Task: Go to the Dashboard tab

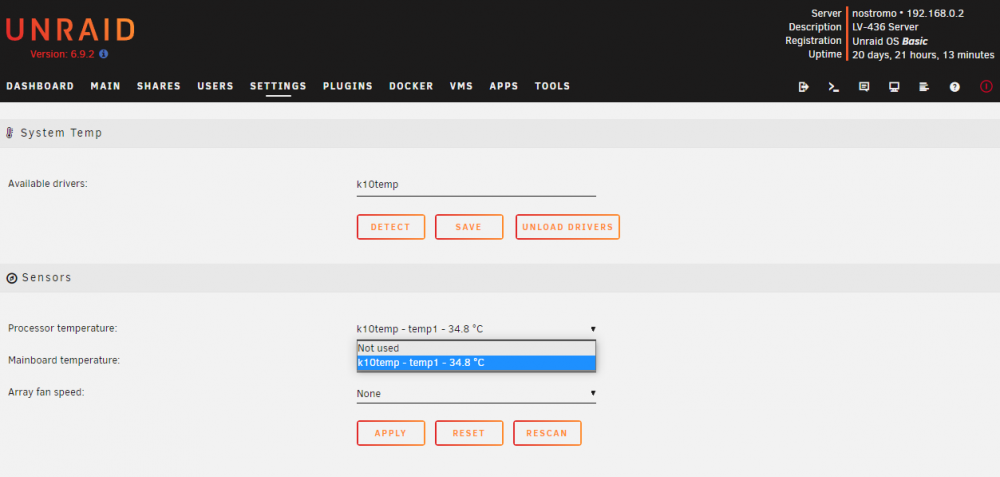Action: pos(40,86)
